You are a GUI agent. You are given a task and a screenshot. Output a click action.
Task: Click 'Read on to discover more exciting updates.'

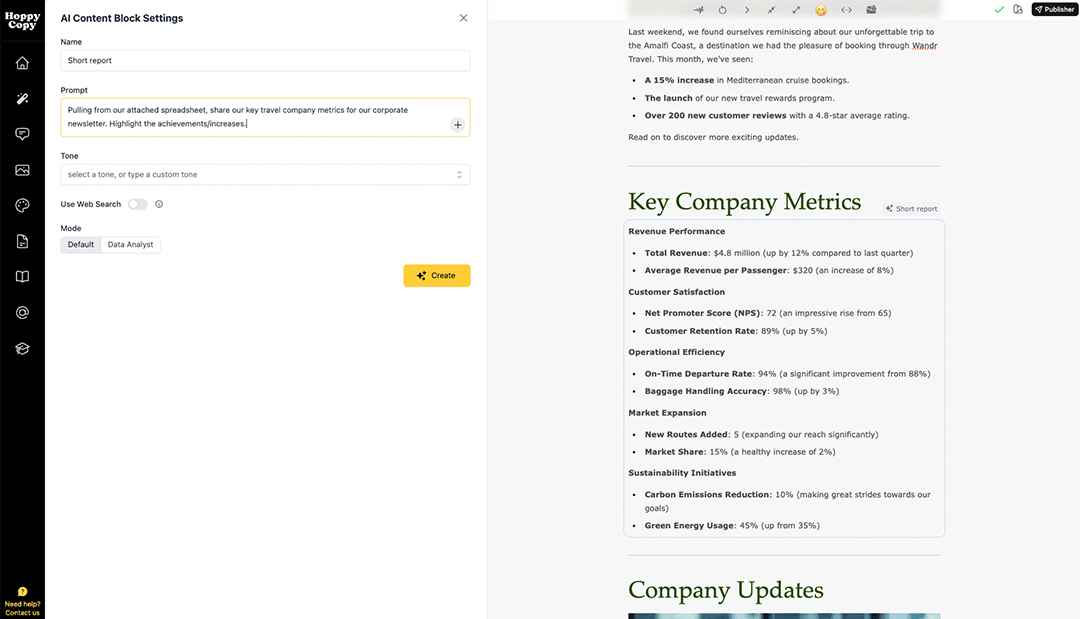(x=714, y=137)
